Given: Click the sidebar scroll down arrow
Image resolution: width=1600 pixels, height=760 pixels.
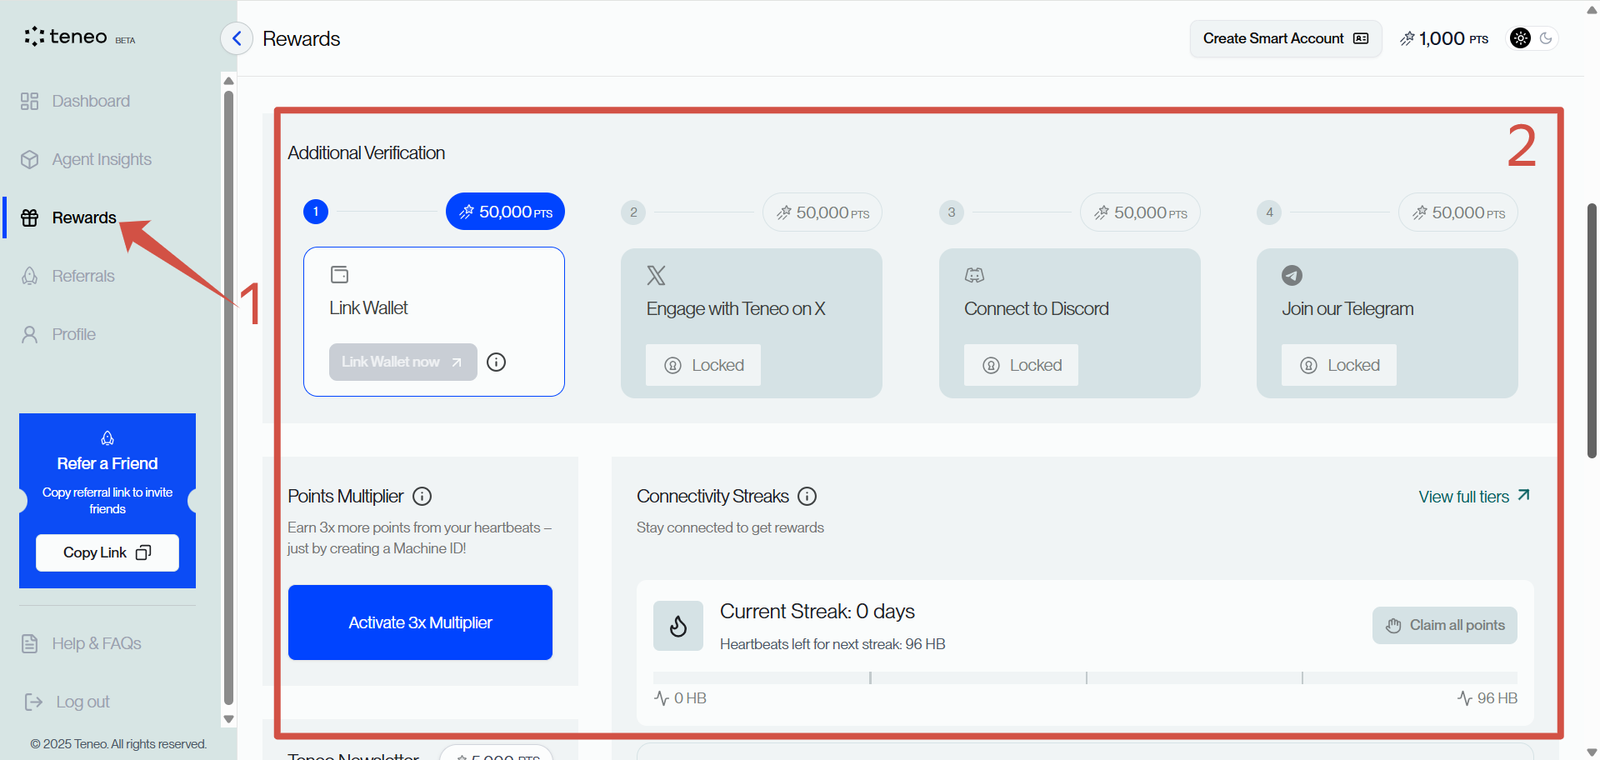Looking at the screenshot, I should click(228, 719).
